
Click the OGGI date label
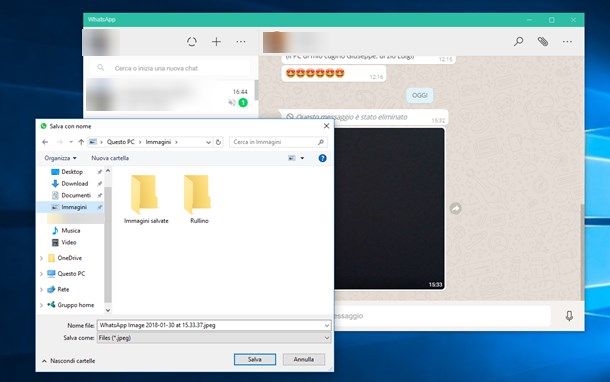click(x=419, y=95)
